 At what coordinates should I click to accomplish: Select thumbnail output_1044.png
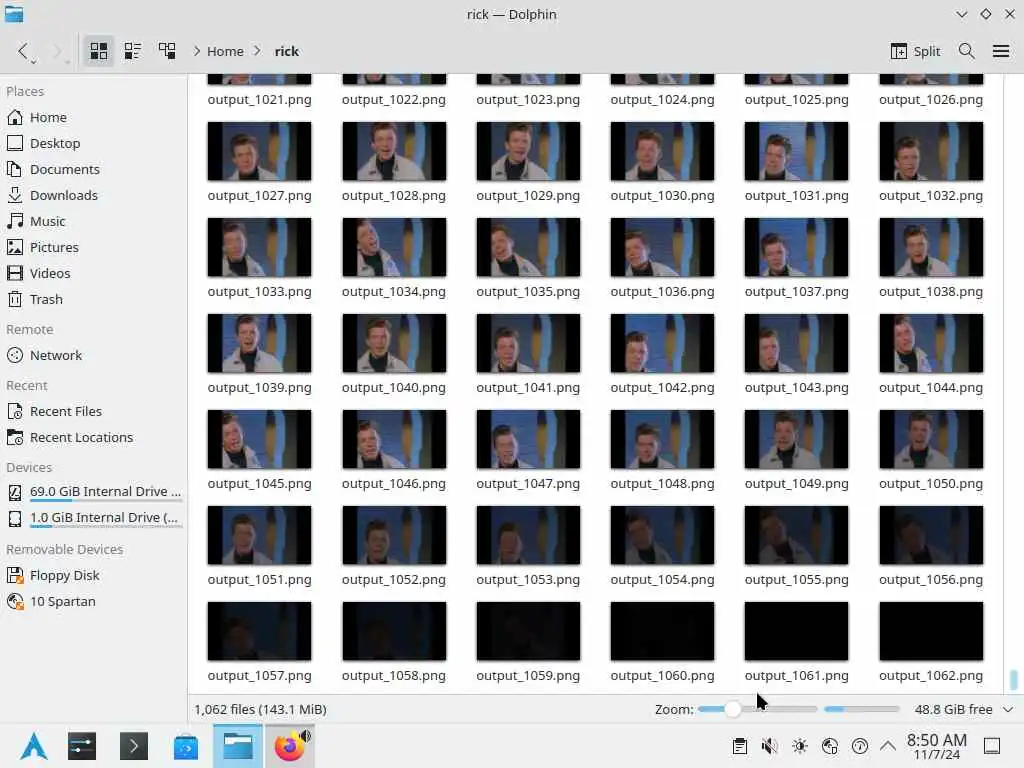coord(931,343)
